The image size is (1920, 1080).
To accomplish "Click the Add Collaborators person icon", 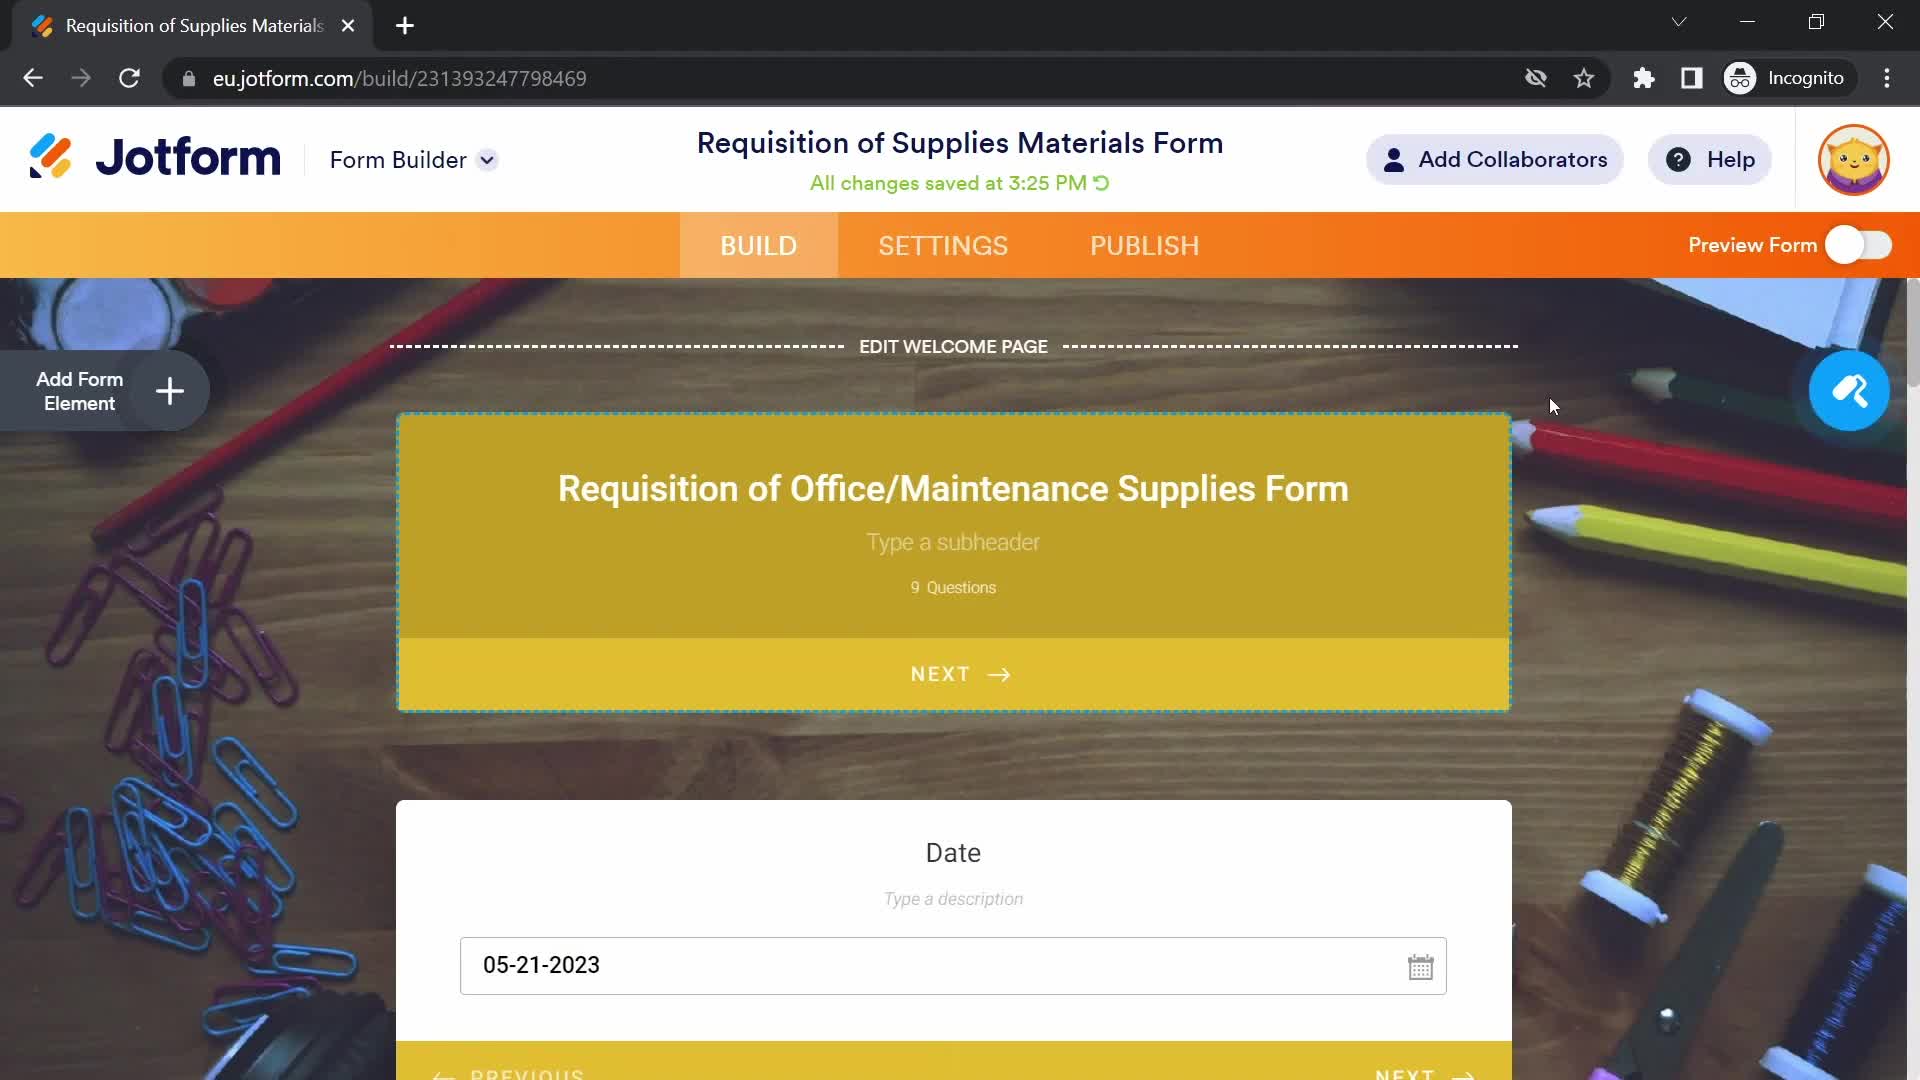I will (x=1394, y=160).
